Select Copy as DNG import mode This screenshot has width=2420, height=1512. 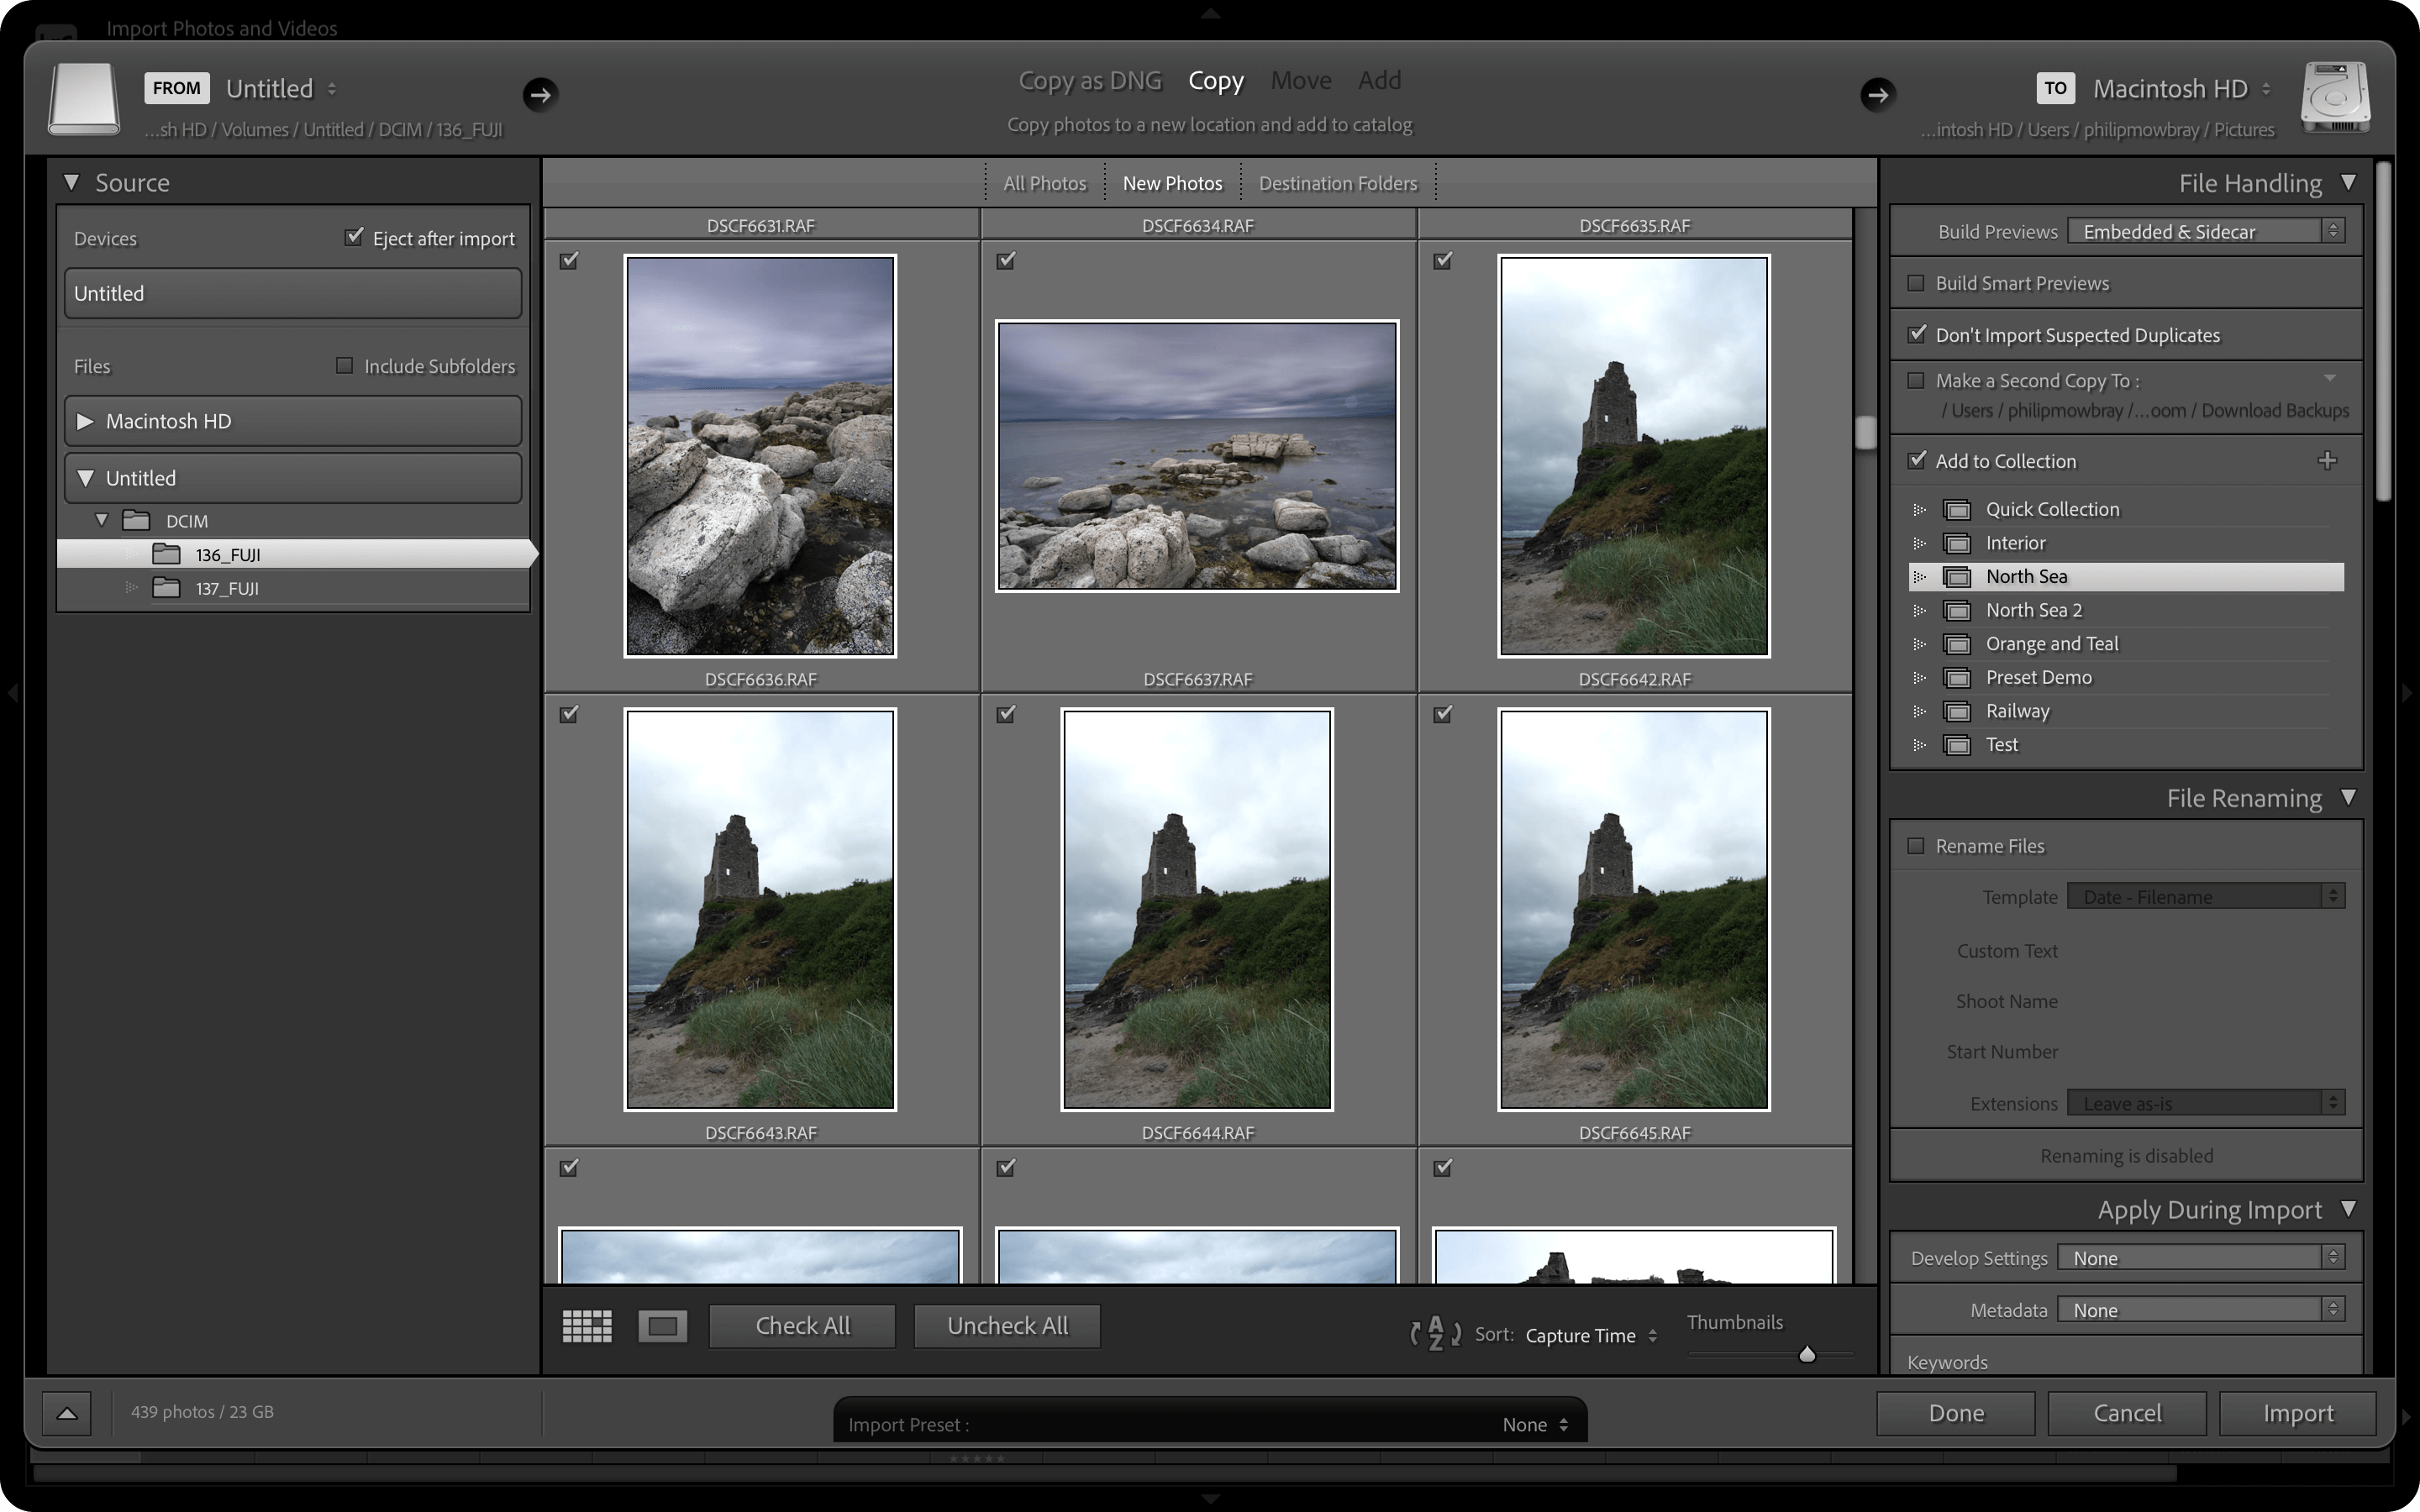coord(1090,80)
